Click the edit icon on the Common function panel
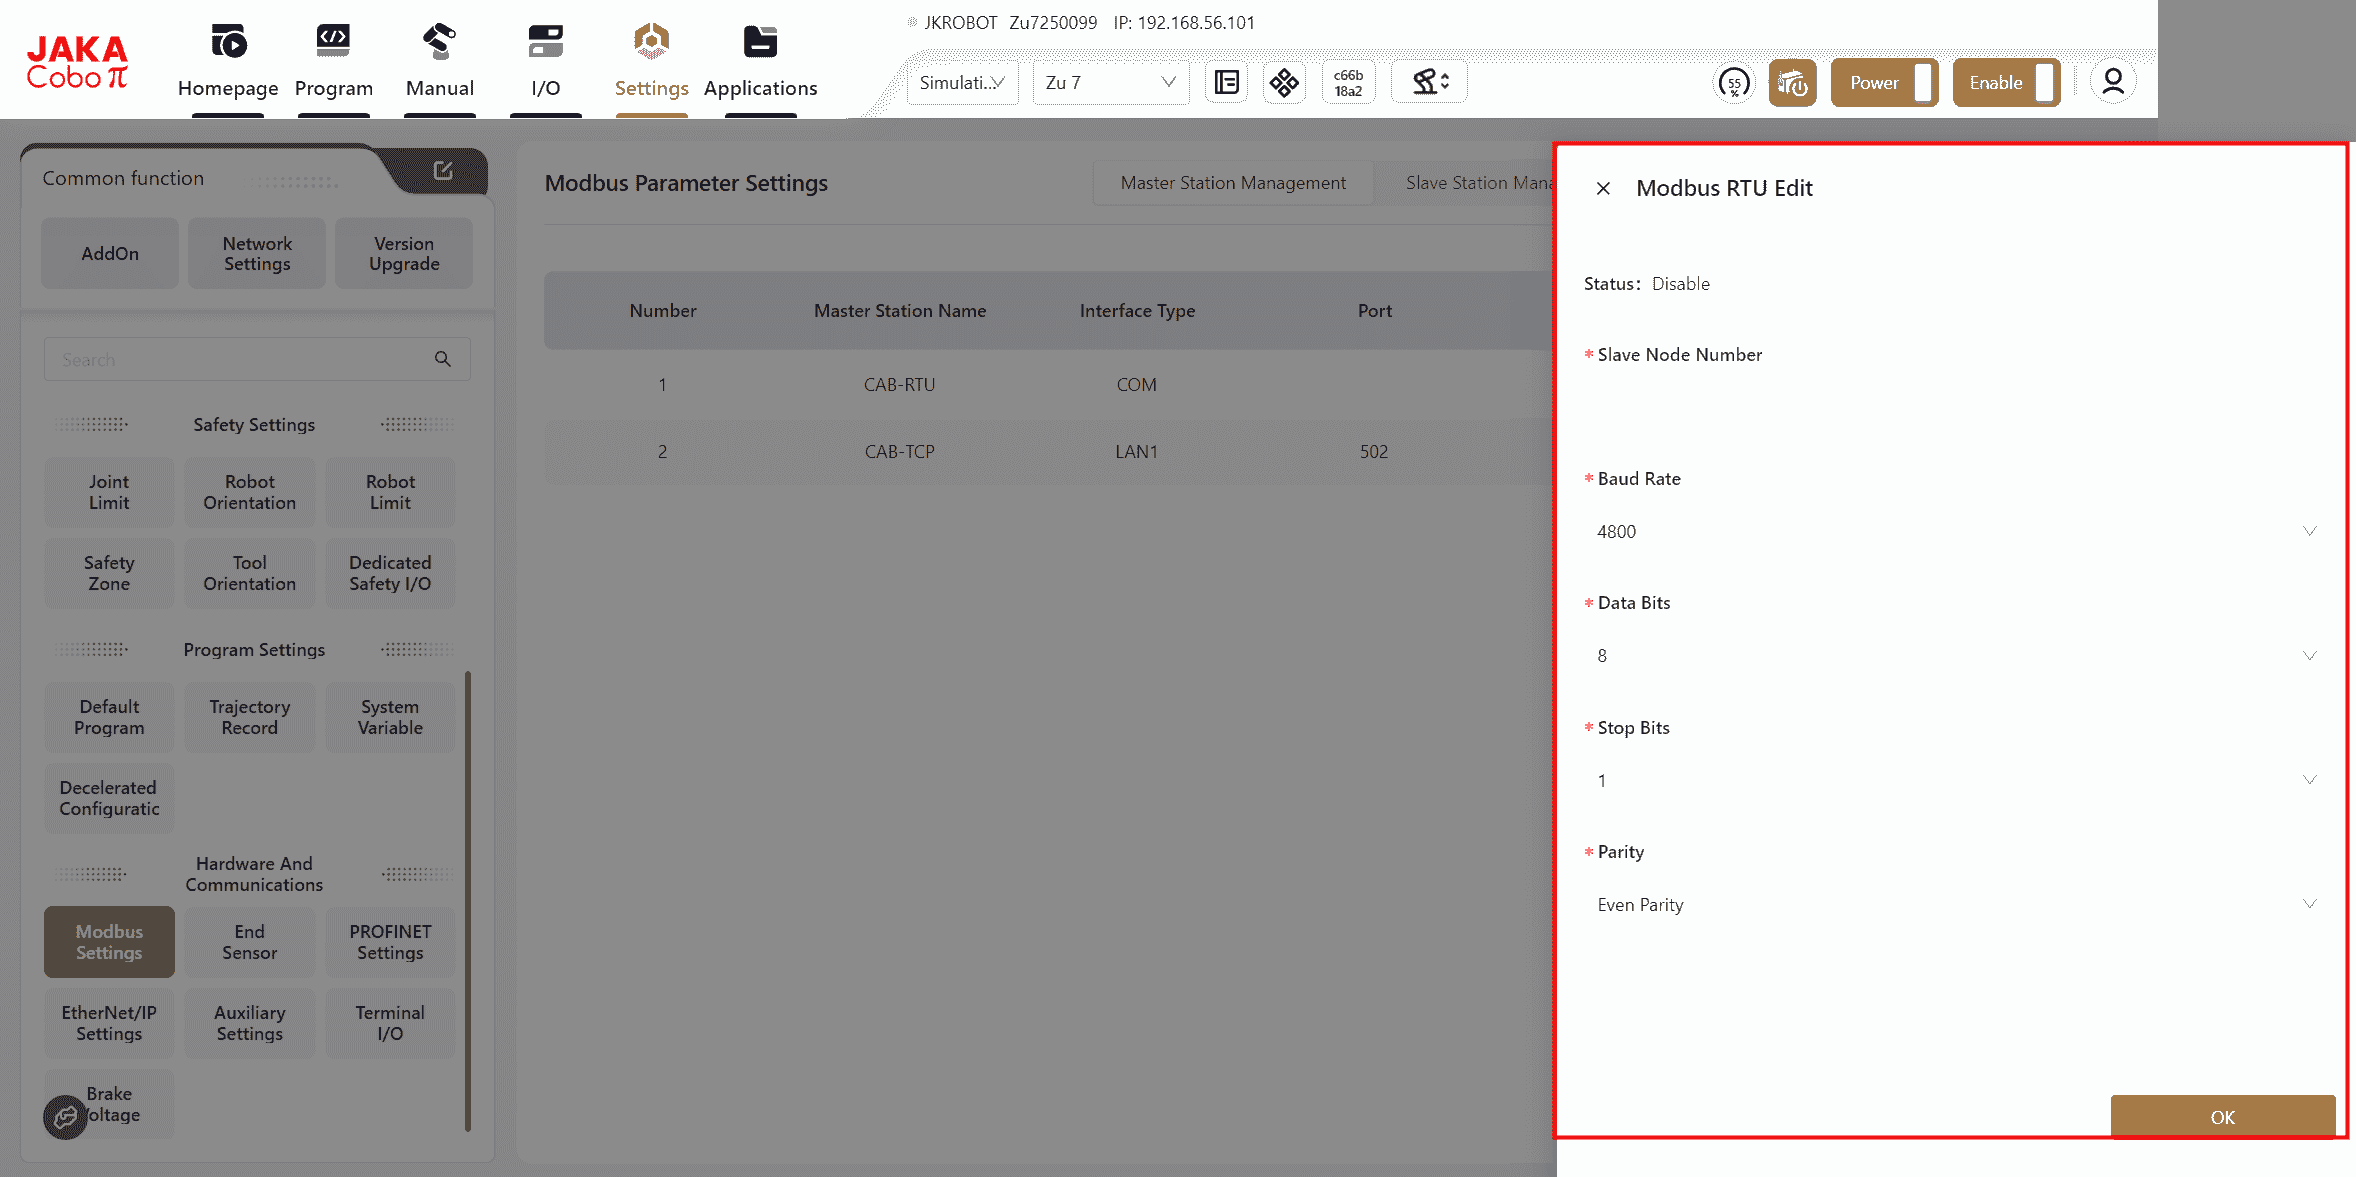Viewport: 2356px width, 1177px height. coord(443,171)
